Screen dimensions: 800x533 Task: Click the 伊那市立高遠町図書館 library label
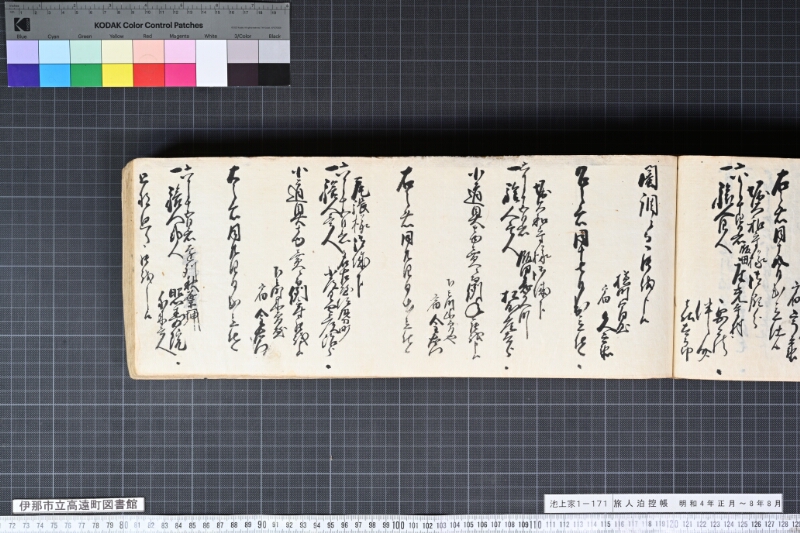(x=78, y=505)
